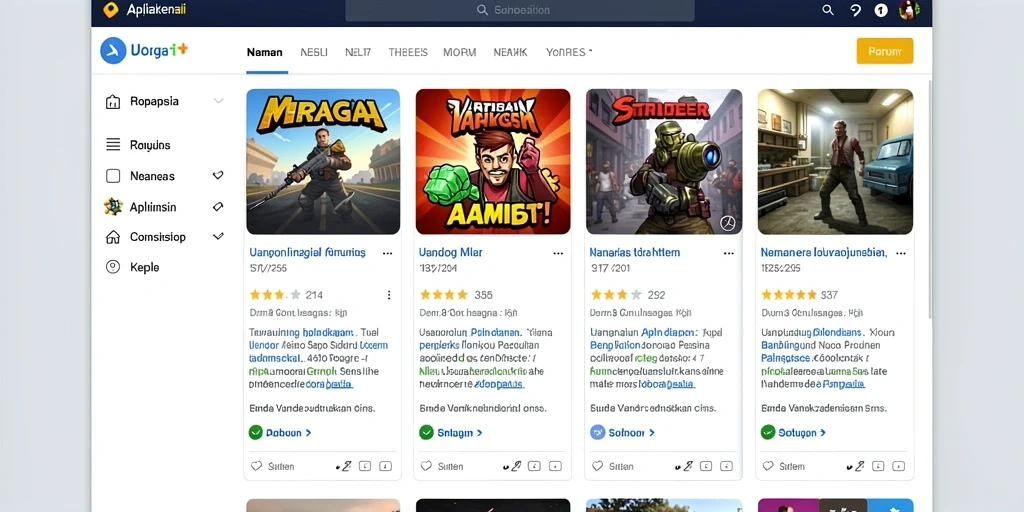Switch to the NEAHK tab
The image size is (1024, 512).
click(510, 52)
